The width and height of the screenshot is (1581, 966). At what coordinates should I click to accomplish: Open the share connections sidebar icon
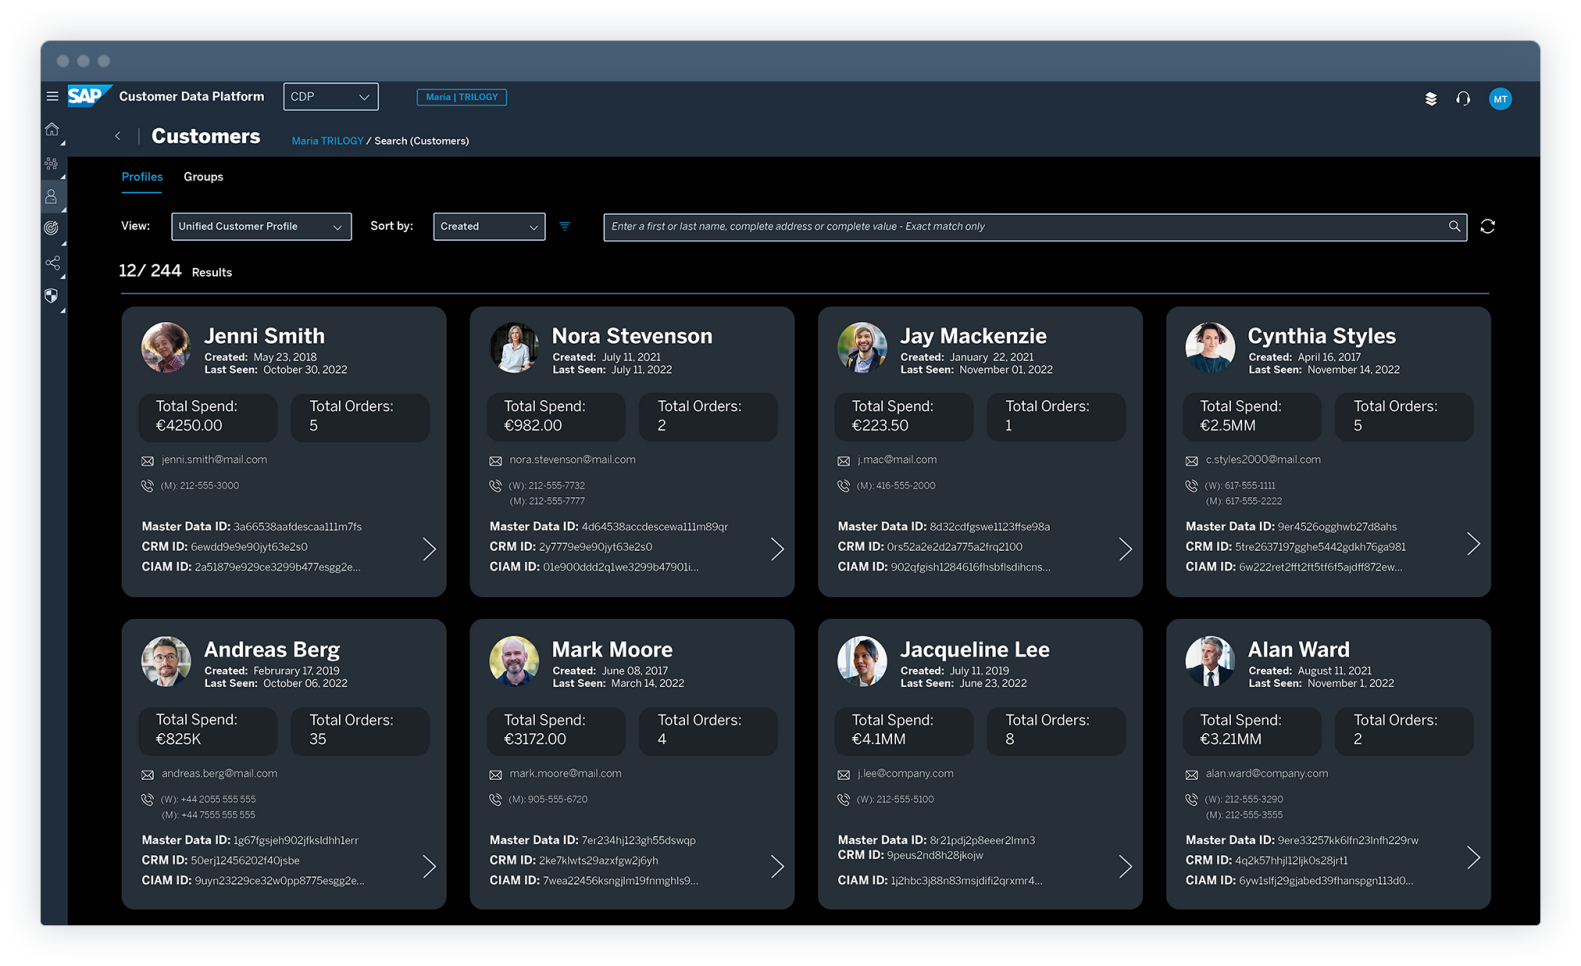pos(52,263)
